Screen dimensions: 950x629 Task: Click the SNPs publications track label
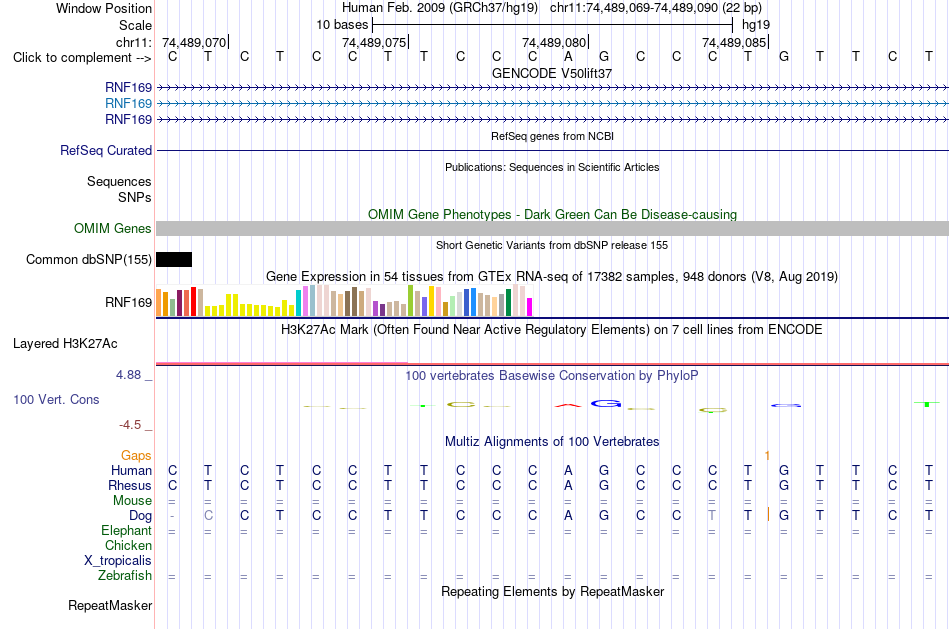point(135,198)
